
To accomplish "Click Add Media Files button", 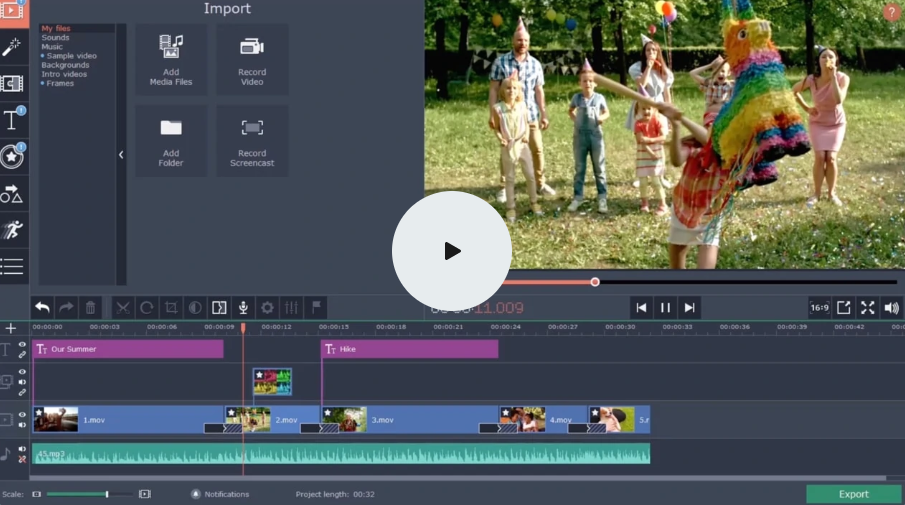I will click(171, 59).
